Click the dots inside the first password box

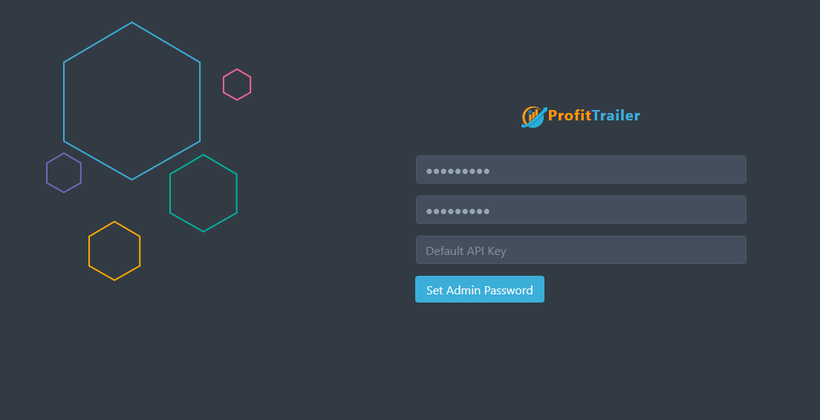(458, 171)
